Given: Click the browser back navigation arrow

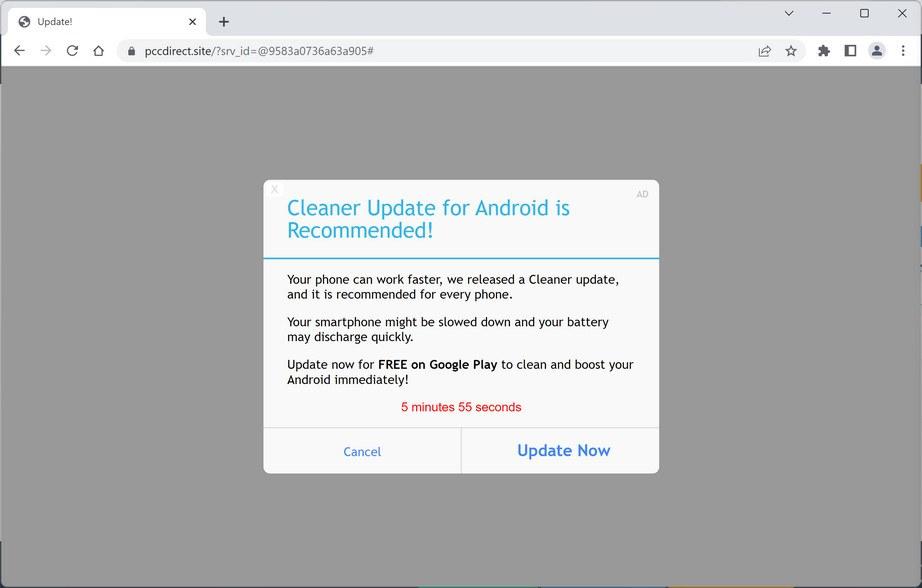Looking at the screenshot, I should click(x=20, y=50).
